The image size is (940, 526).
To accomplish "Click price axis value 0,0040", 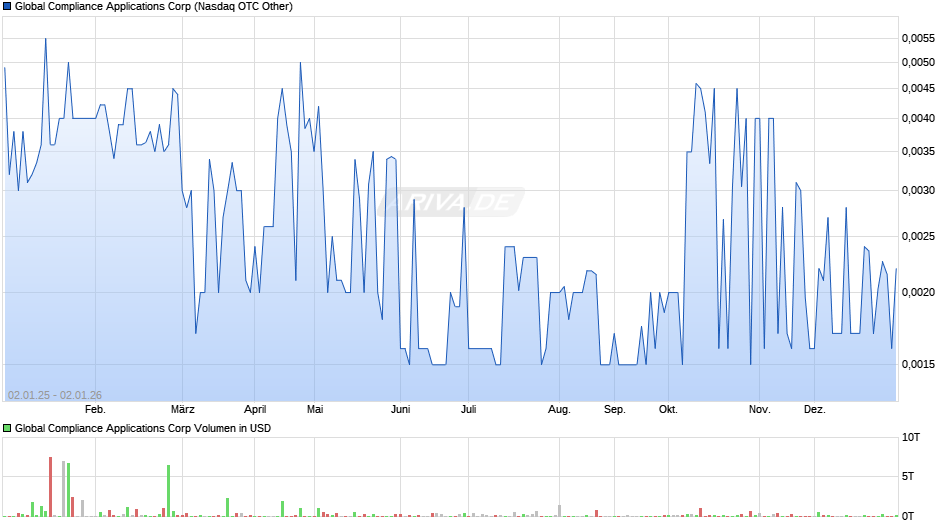I will [x=918, y=118].
